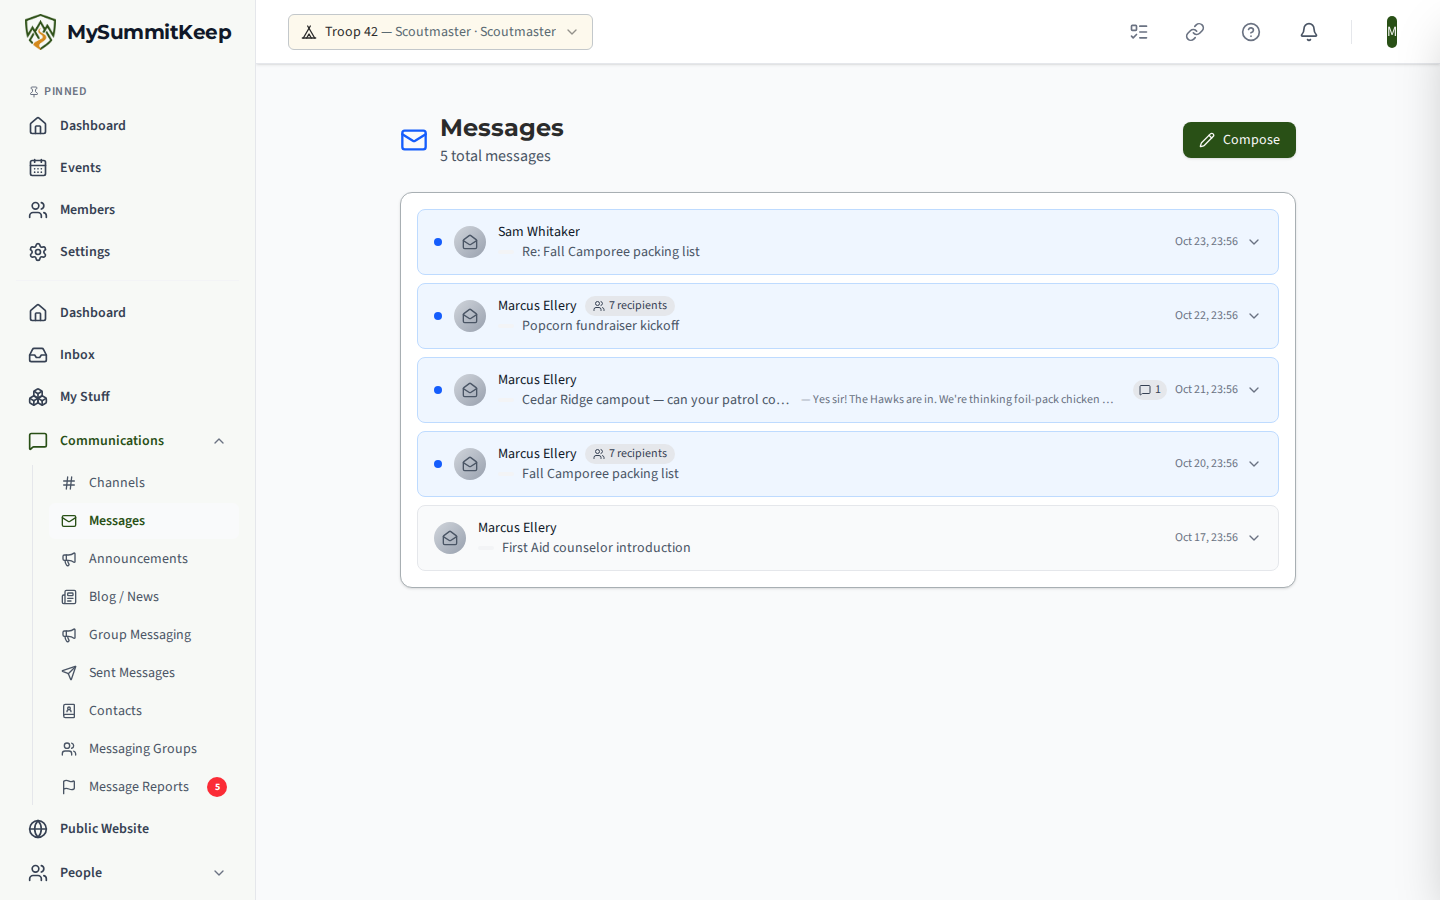Click the MySummitKeep logo icon

click(40, 32)
